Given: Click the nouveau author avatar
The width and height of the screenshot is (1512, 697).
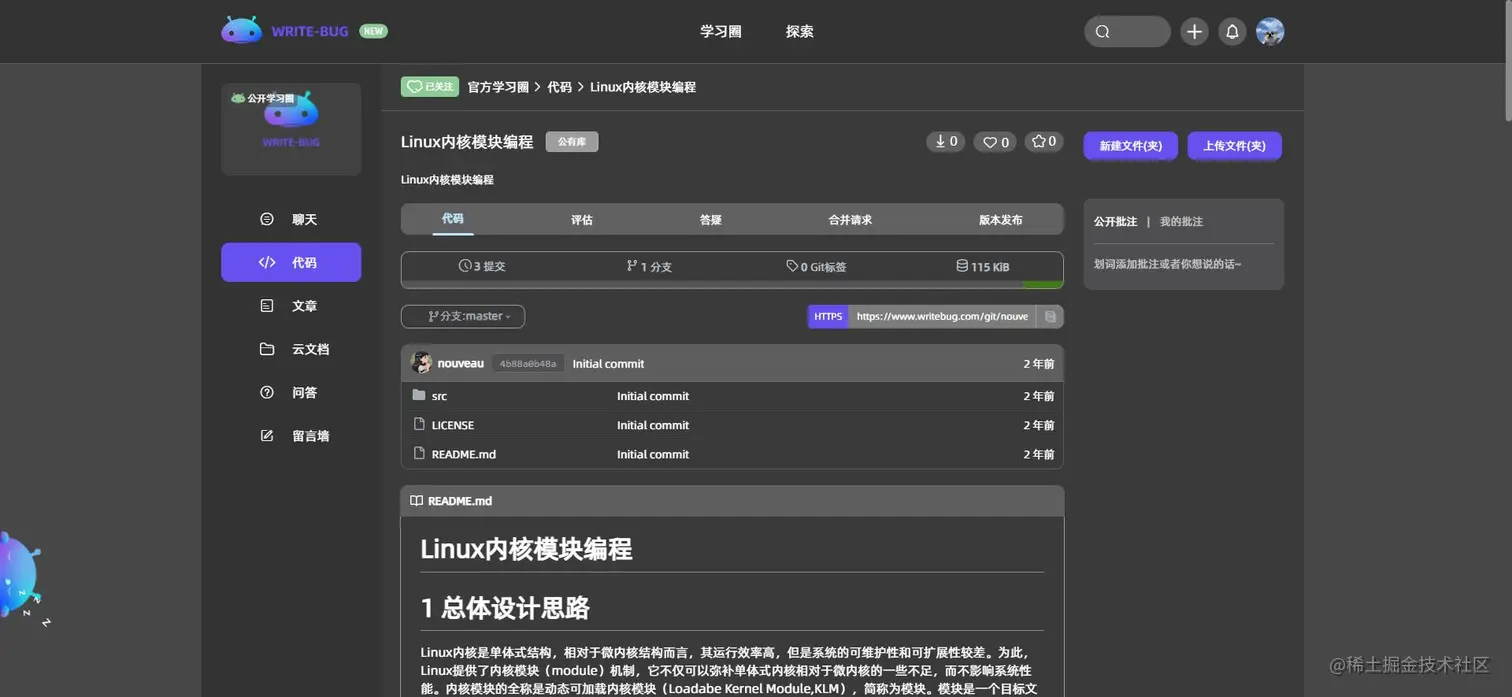Looking at the screenshot, I should (422, 363).
